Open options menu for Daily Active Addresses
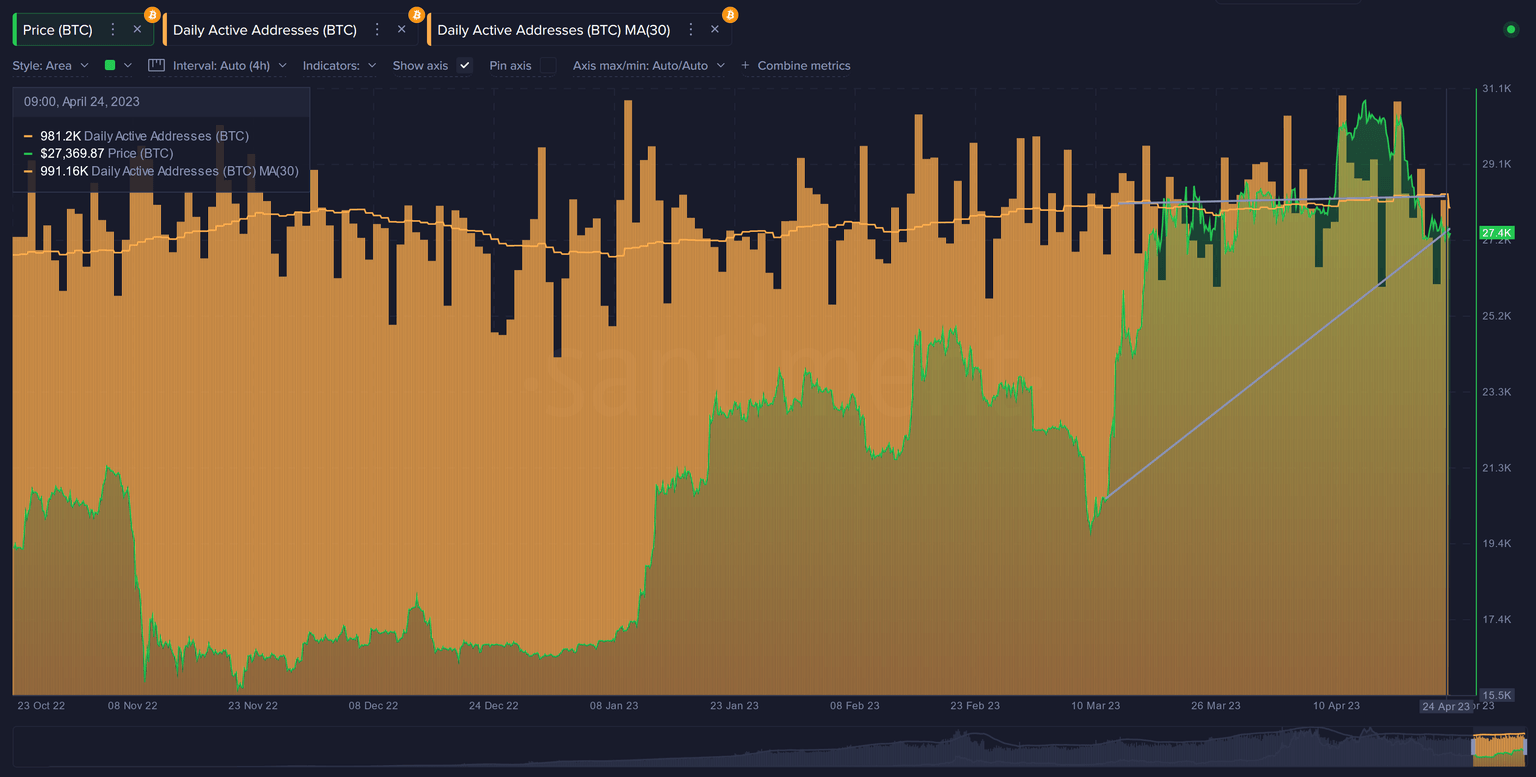This screenshot has height=777, width=1536. coord(376,29)
